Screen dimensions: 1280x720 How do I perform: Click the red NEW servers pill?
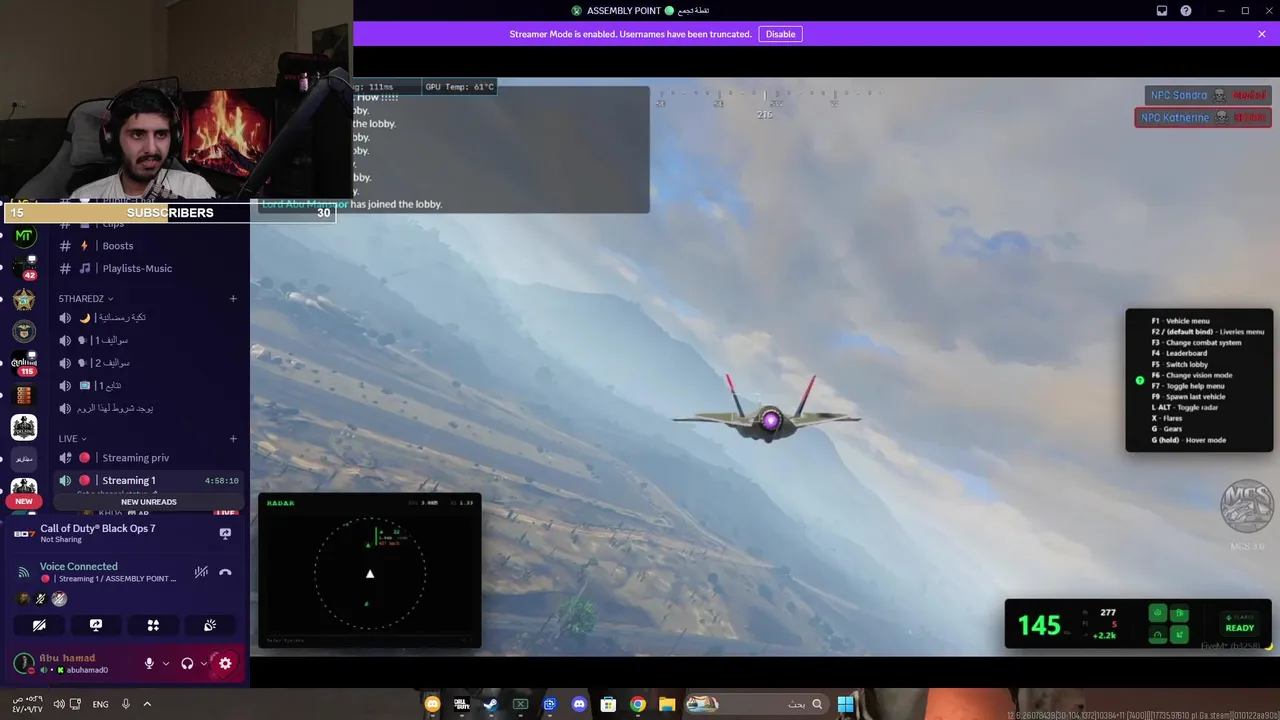[x=24, y=501]
